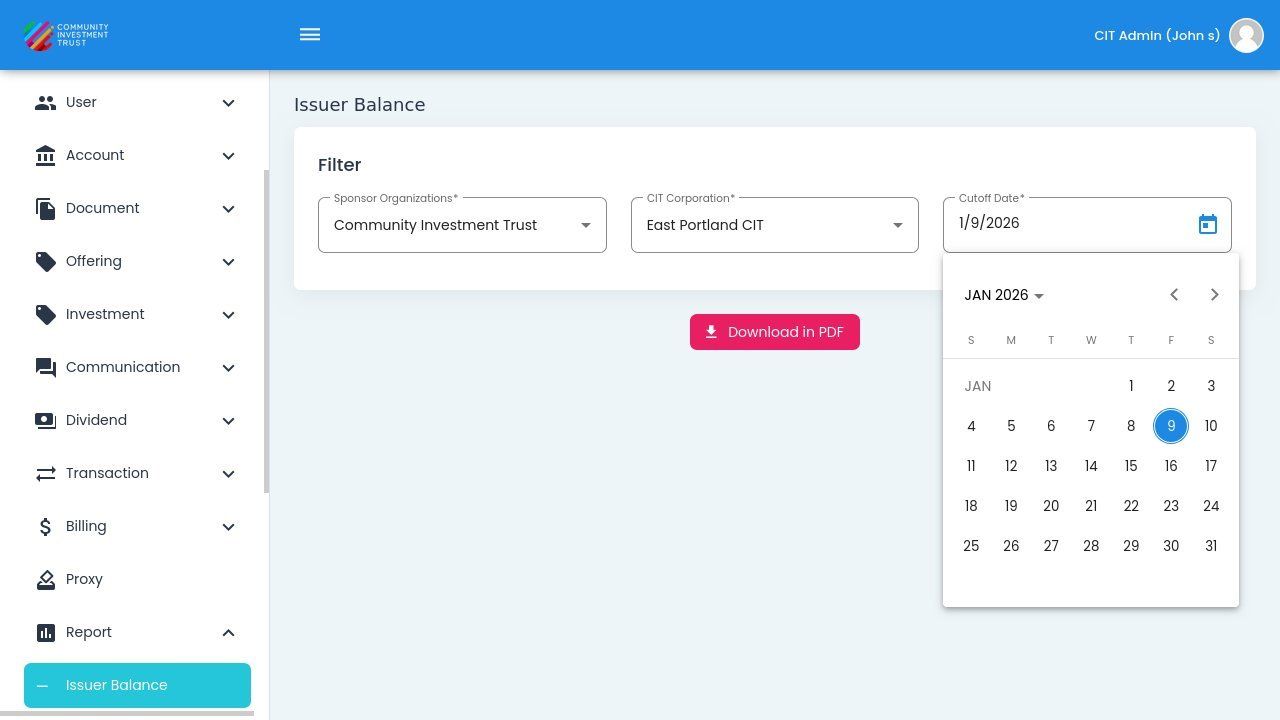This screenshot has height=720, width=1280.
Task: Select January 15 in the calendar
Action: [x=1130, y=466]
